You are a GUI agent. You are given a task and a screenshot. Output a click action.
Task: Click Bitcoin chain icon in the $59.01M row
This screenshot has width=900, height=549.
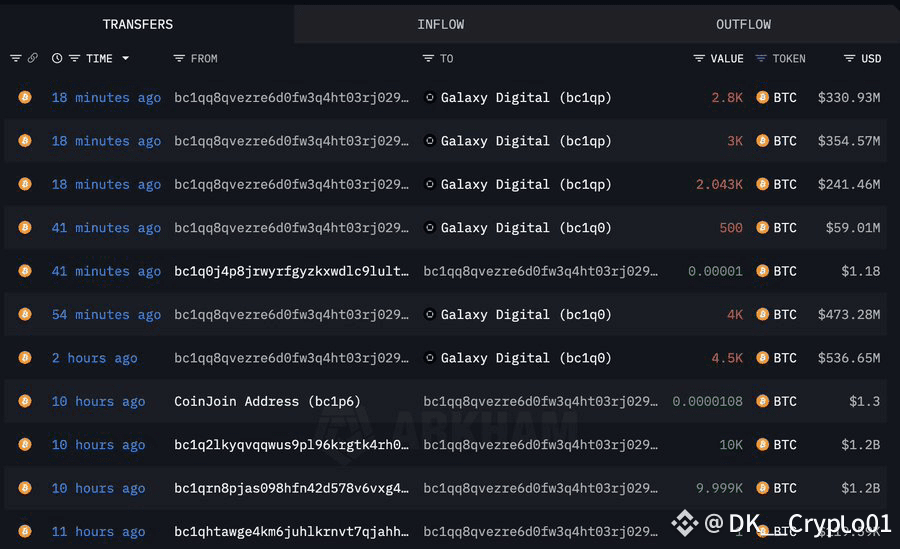(25, 227)
